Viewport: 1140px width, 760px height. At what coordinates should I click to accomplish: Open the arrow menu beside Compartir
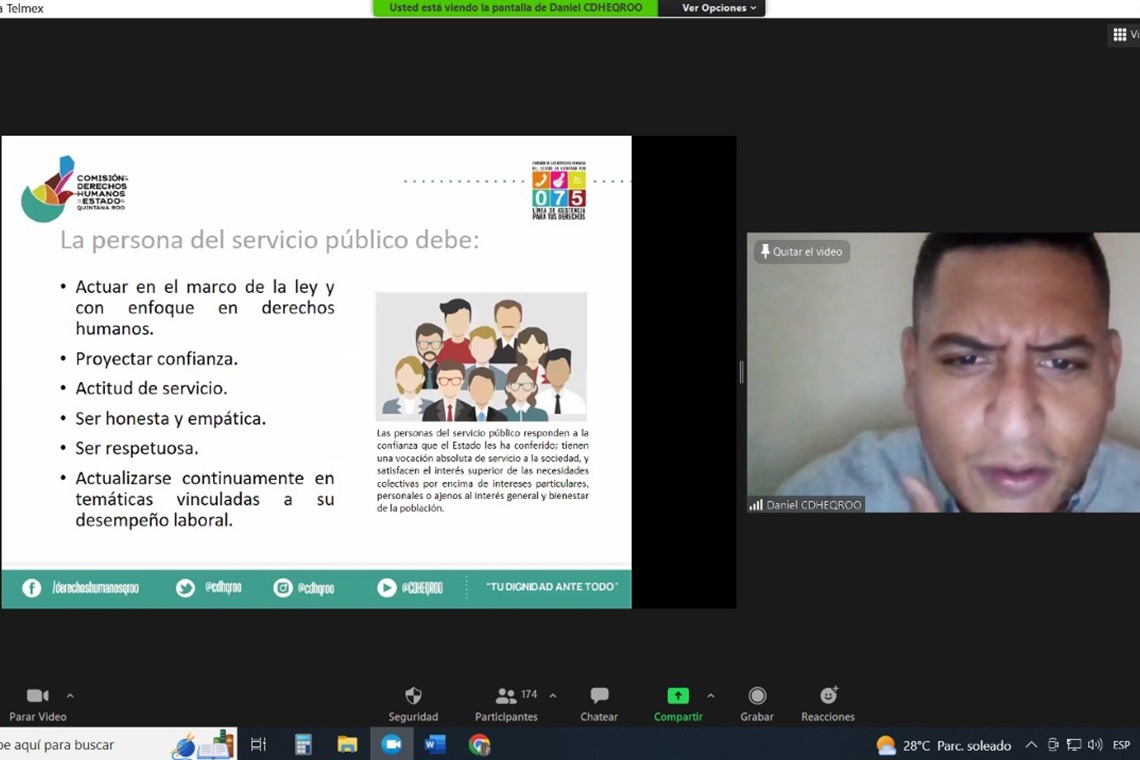[x=711, y=695]
